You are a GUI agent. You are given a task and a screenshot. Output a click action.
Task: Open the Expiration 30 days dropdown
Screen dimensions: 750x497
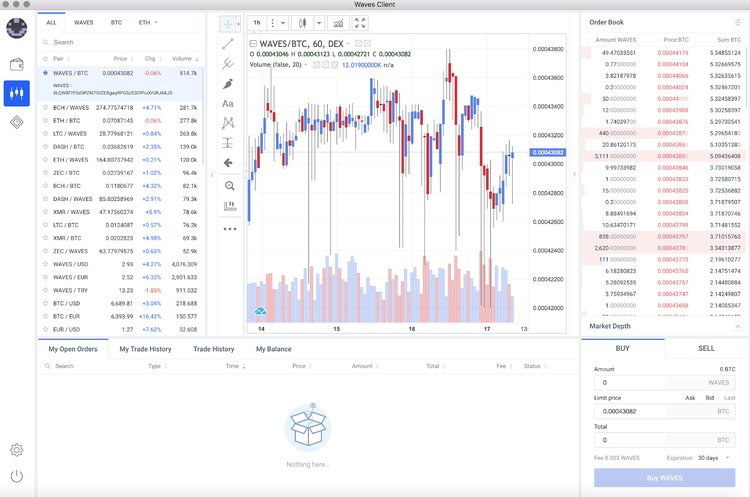coord(714,457)
